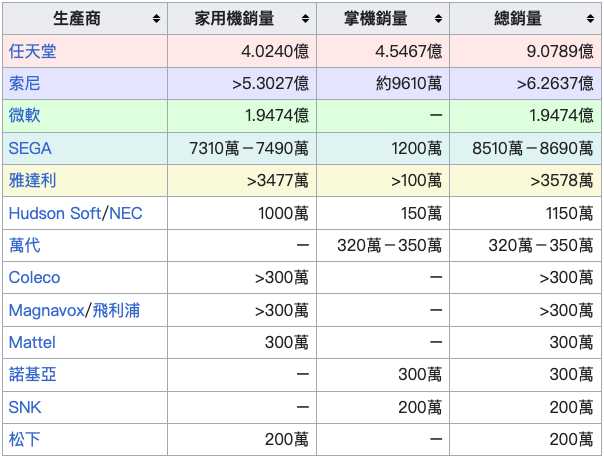
Task: Open the Hudson Soft link
Action: coord(55,213)
